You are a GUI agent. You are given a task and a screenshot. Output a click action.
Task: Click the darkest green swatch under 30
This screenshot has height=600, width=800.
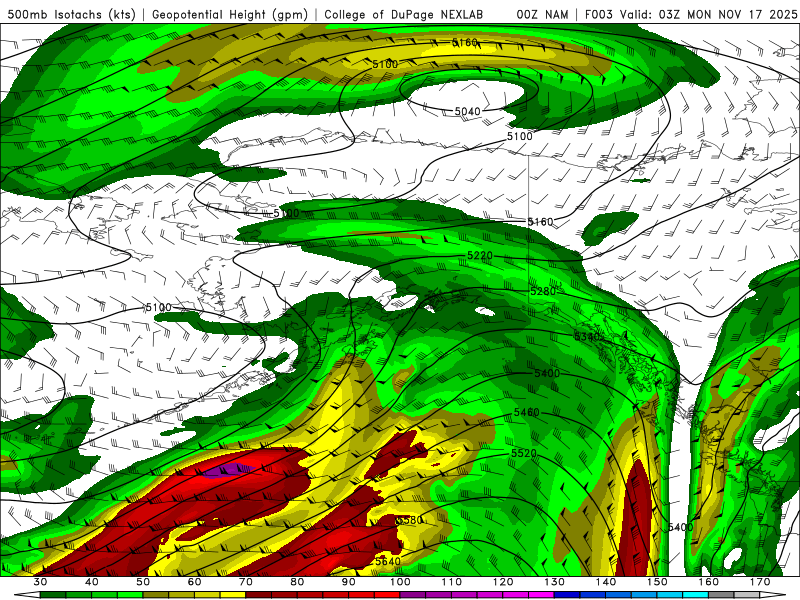pos(53,595)
